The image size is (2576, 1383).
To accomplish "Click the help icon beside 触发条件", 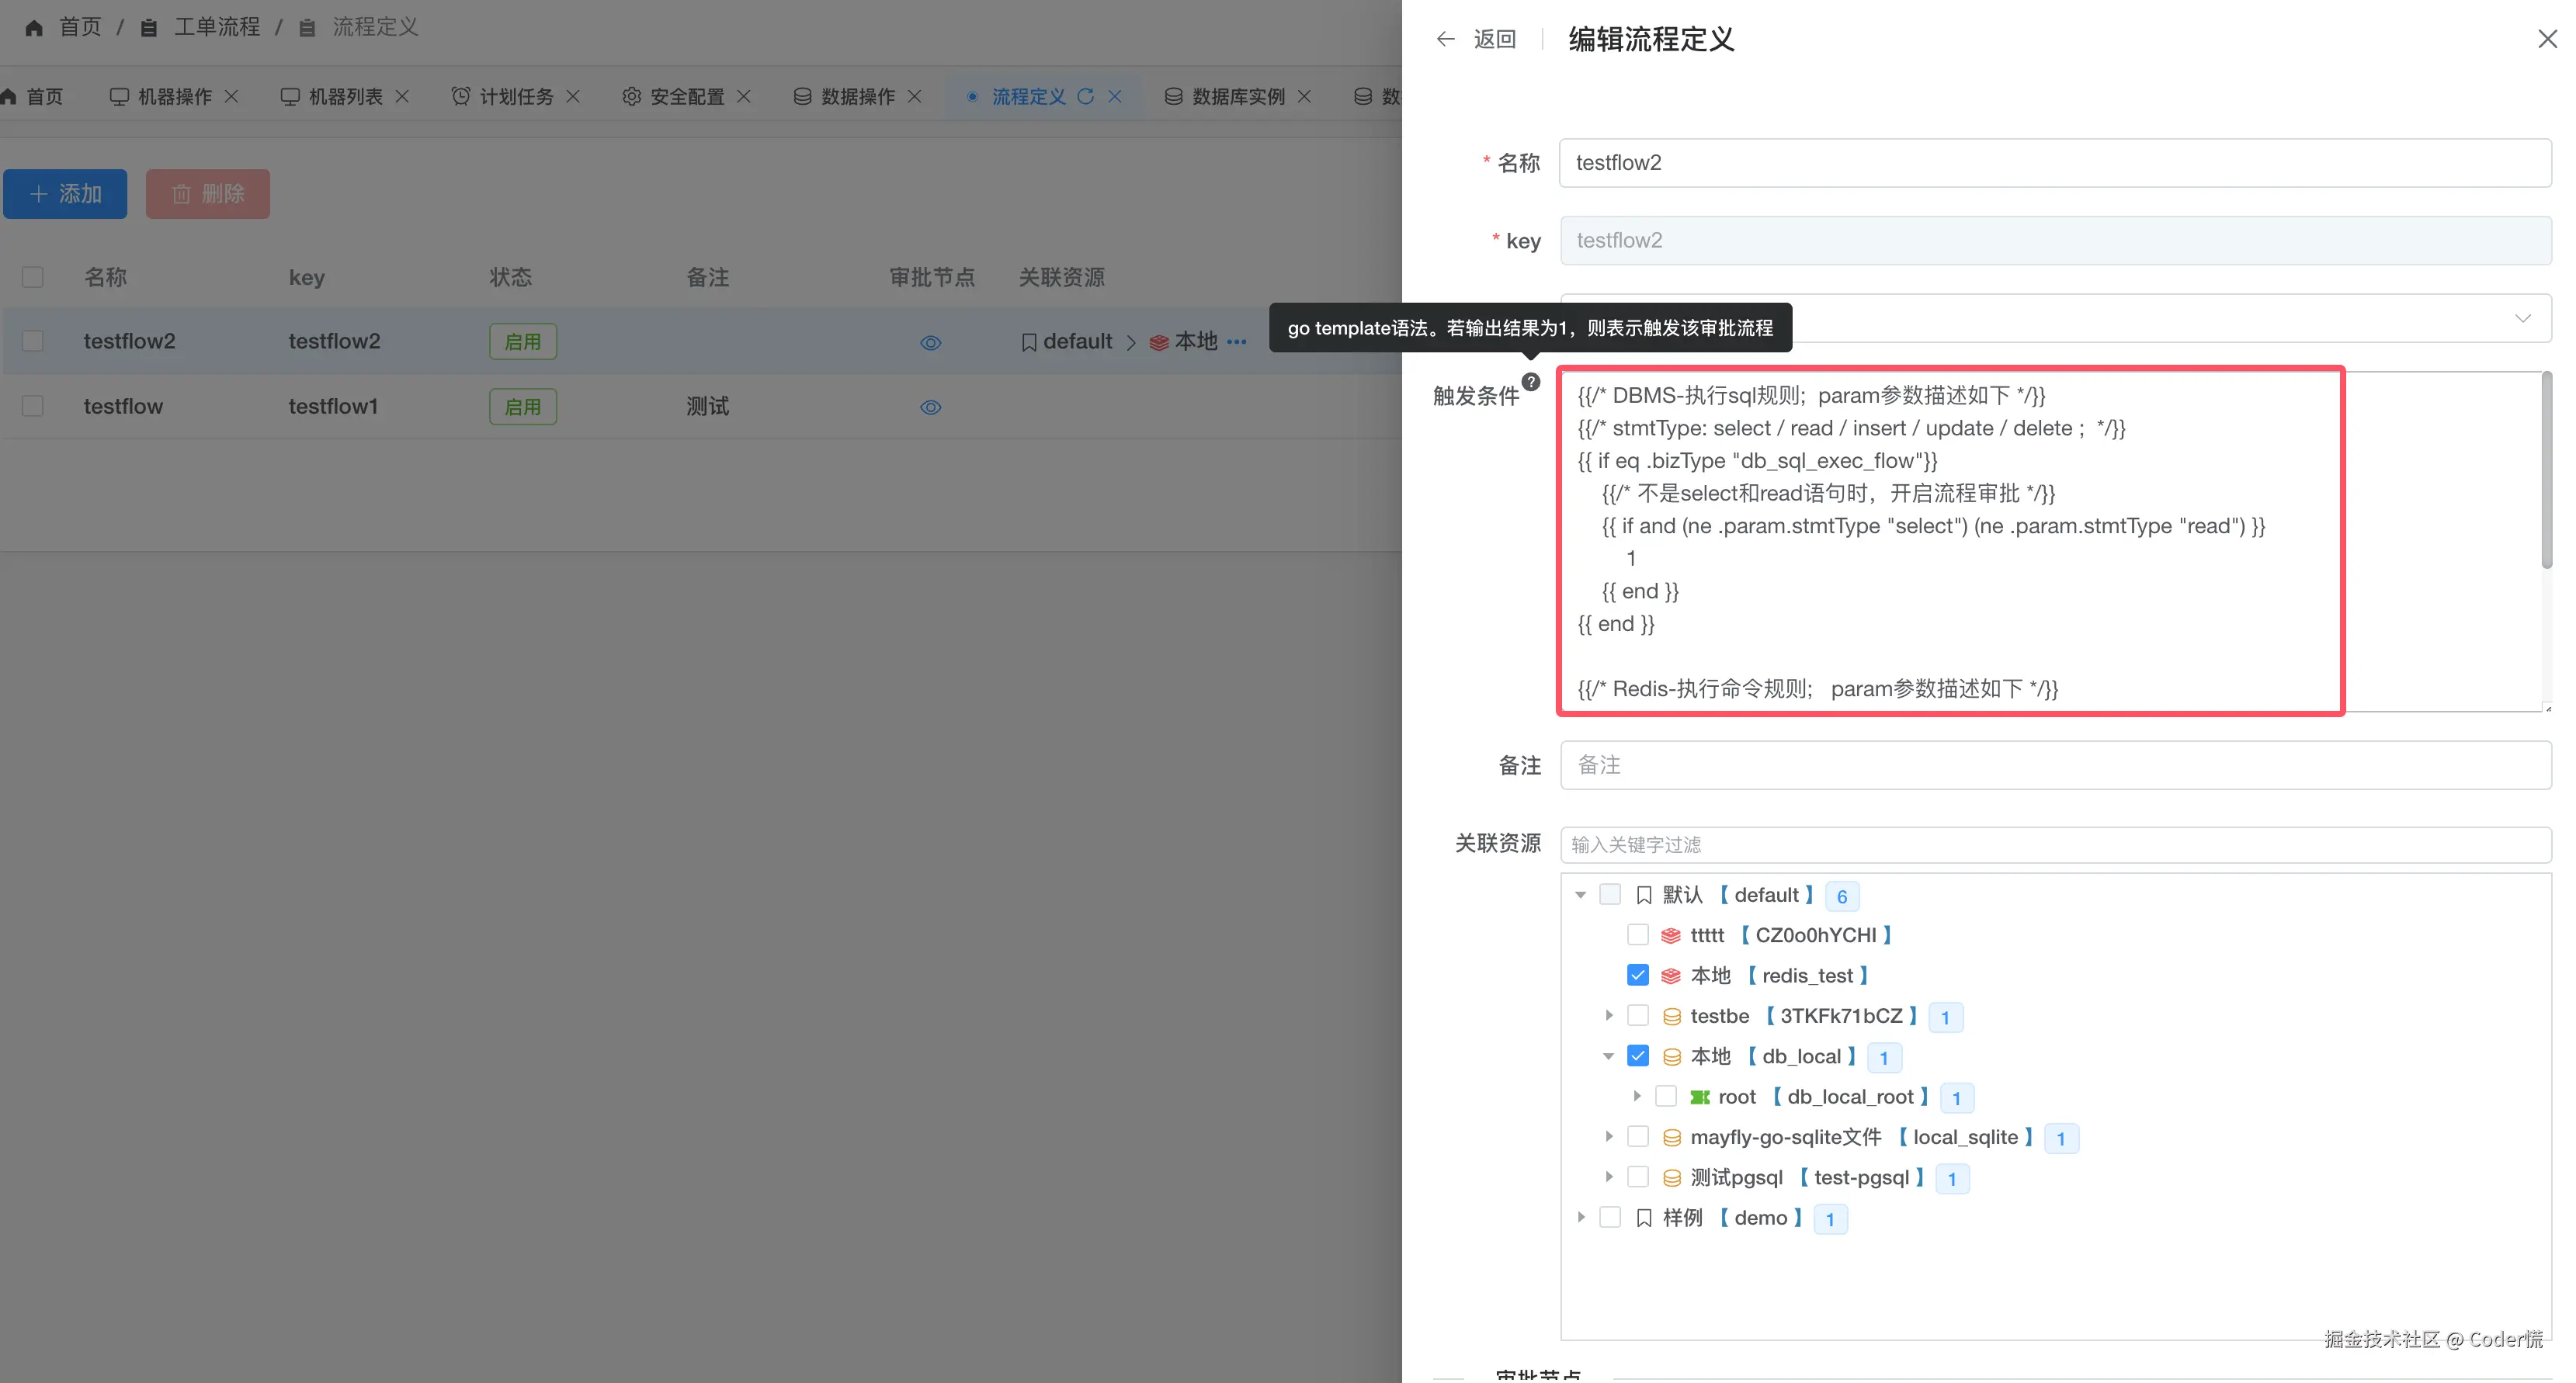I will click(x=1531, y=381).
